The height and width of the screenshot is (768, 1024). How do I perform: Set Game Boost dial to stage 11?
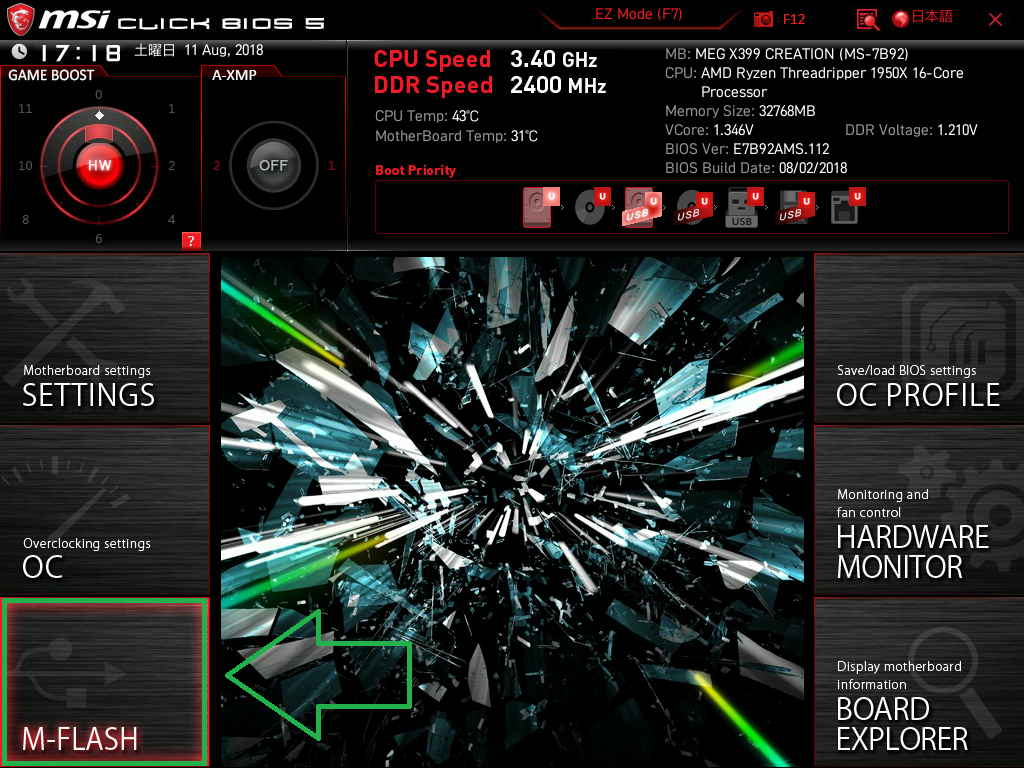(x=25, y=108)
